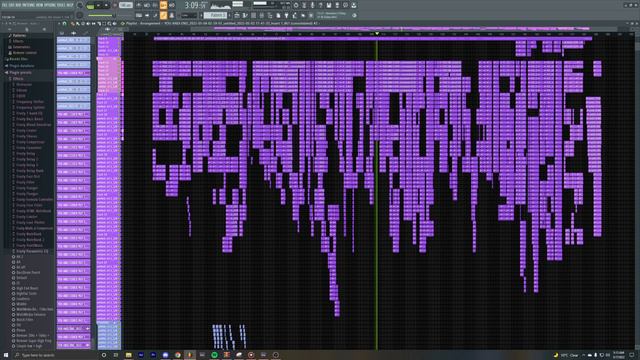Open Google Chrome from taskbar
The image size is (640, 360).
pos(178,355)
